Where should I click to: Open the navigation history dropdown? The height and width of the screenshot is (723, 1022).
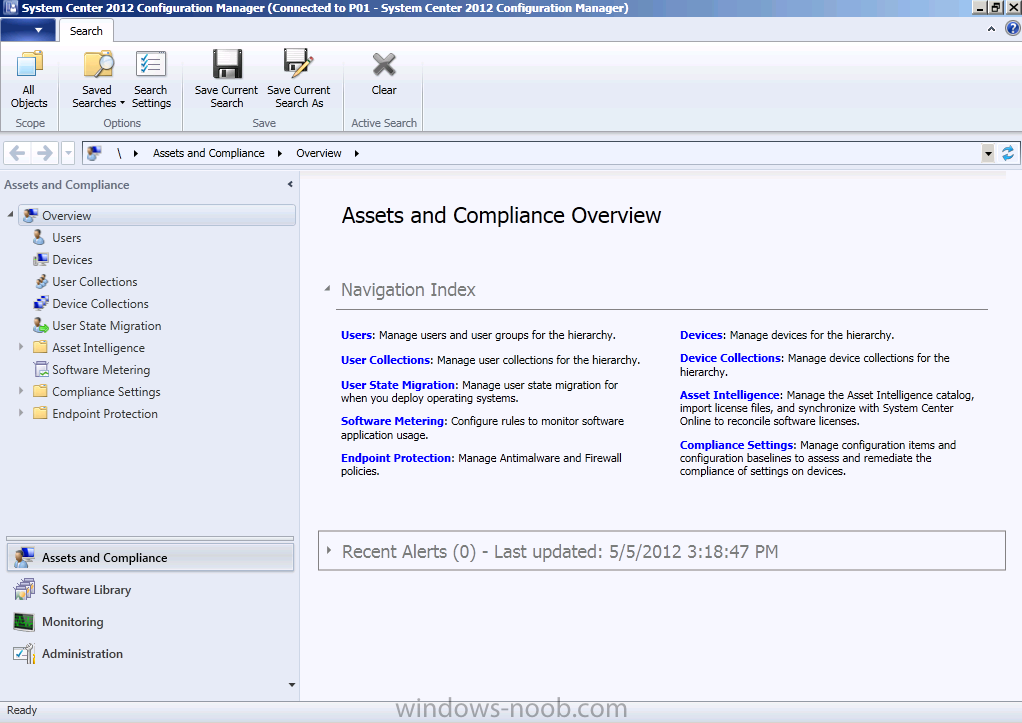[68, 153]
